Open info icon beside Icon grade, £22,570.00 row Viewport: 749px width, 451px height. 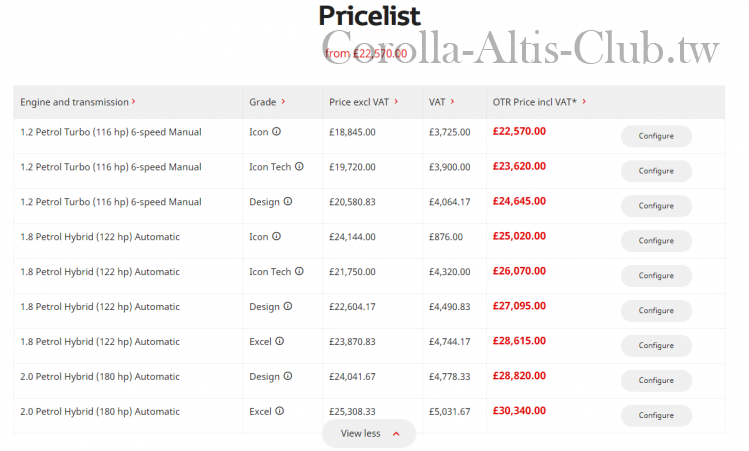pyautogui.click(x=277, y=131)
